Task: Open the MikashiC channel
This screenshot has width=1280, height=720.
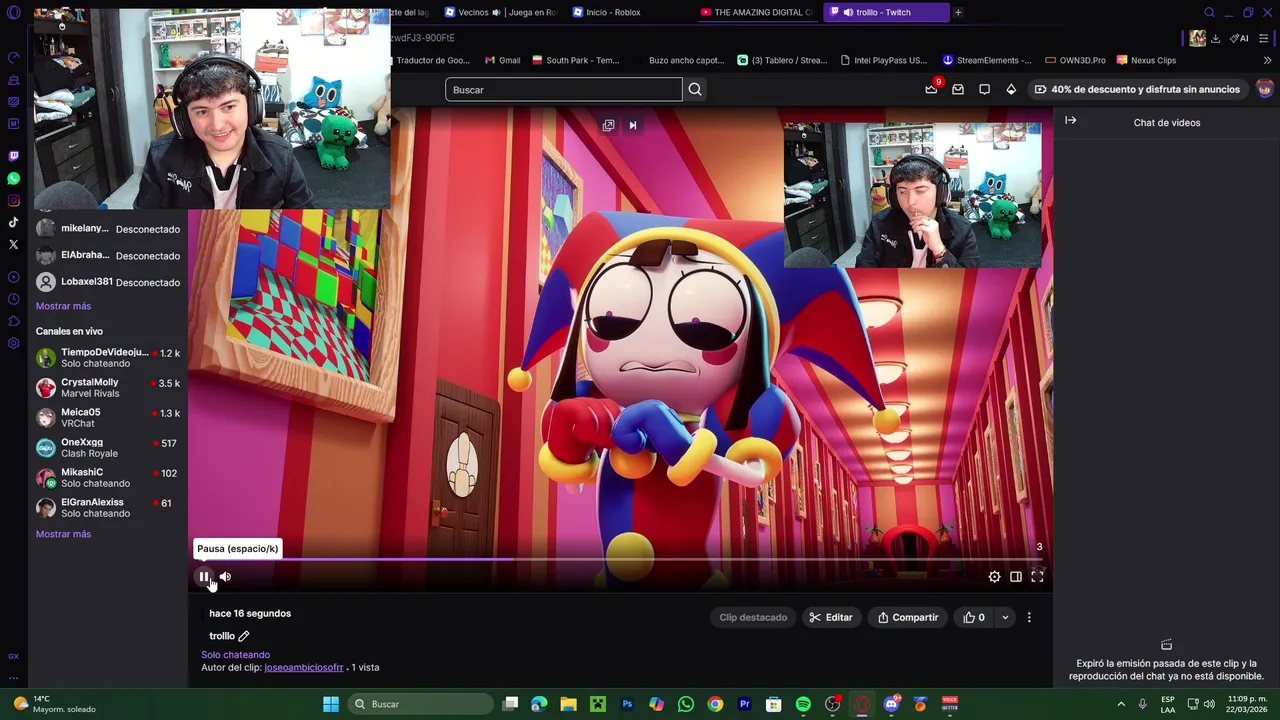Action: click(108, 478)
